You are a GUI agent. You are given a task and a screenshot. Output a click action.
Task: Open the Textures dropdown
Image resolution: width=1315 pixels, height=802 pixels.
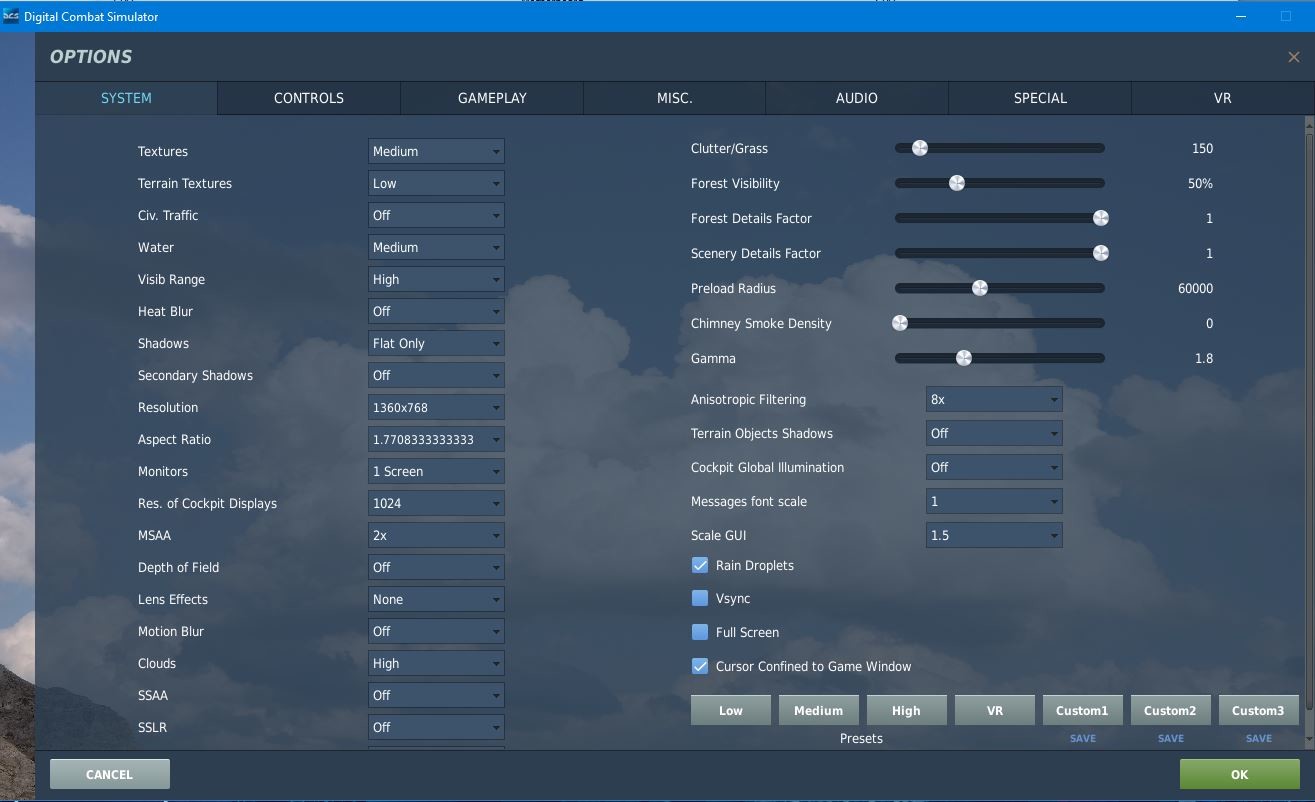coord(436,151)
